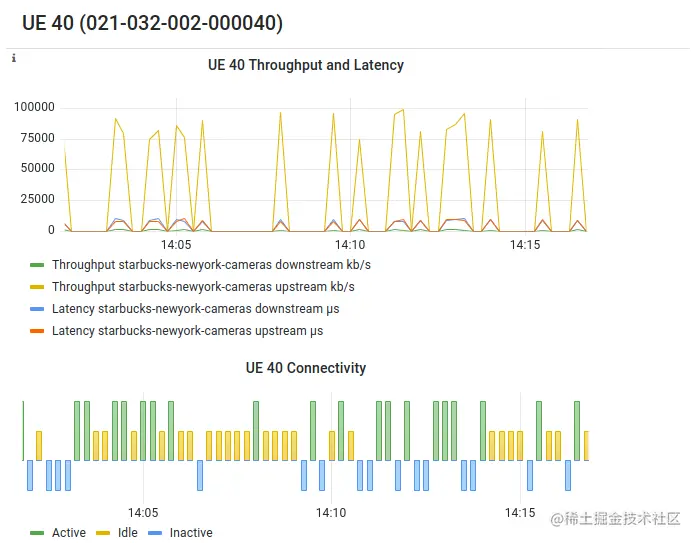
Task: Open UE 40 Throughput and Latency panel title
Action: tap(306, 65)
